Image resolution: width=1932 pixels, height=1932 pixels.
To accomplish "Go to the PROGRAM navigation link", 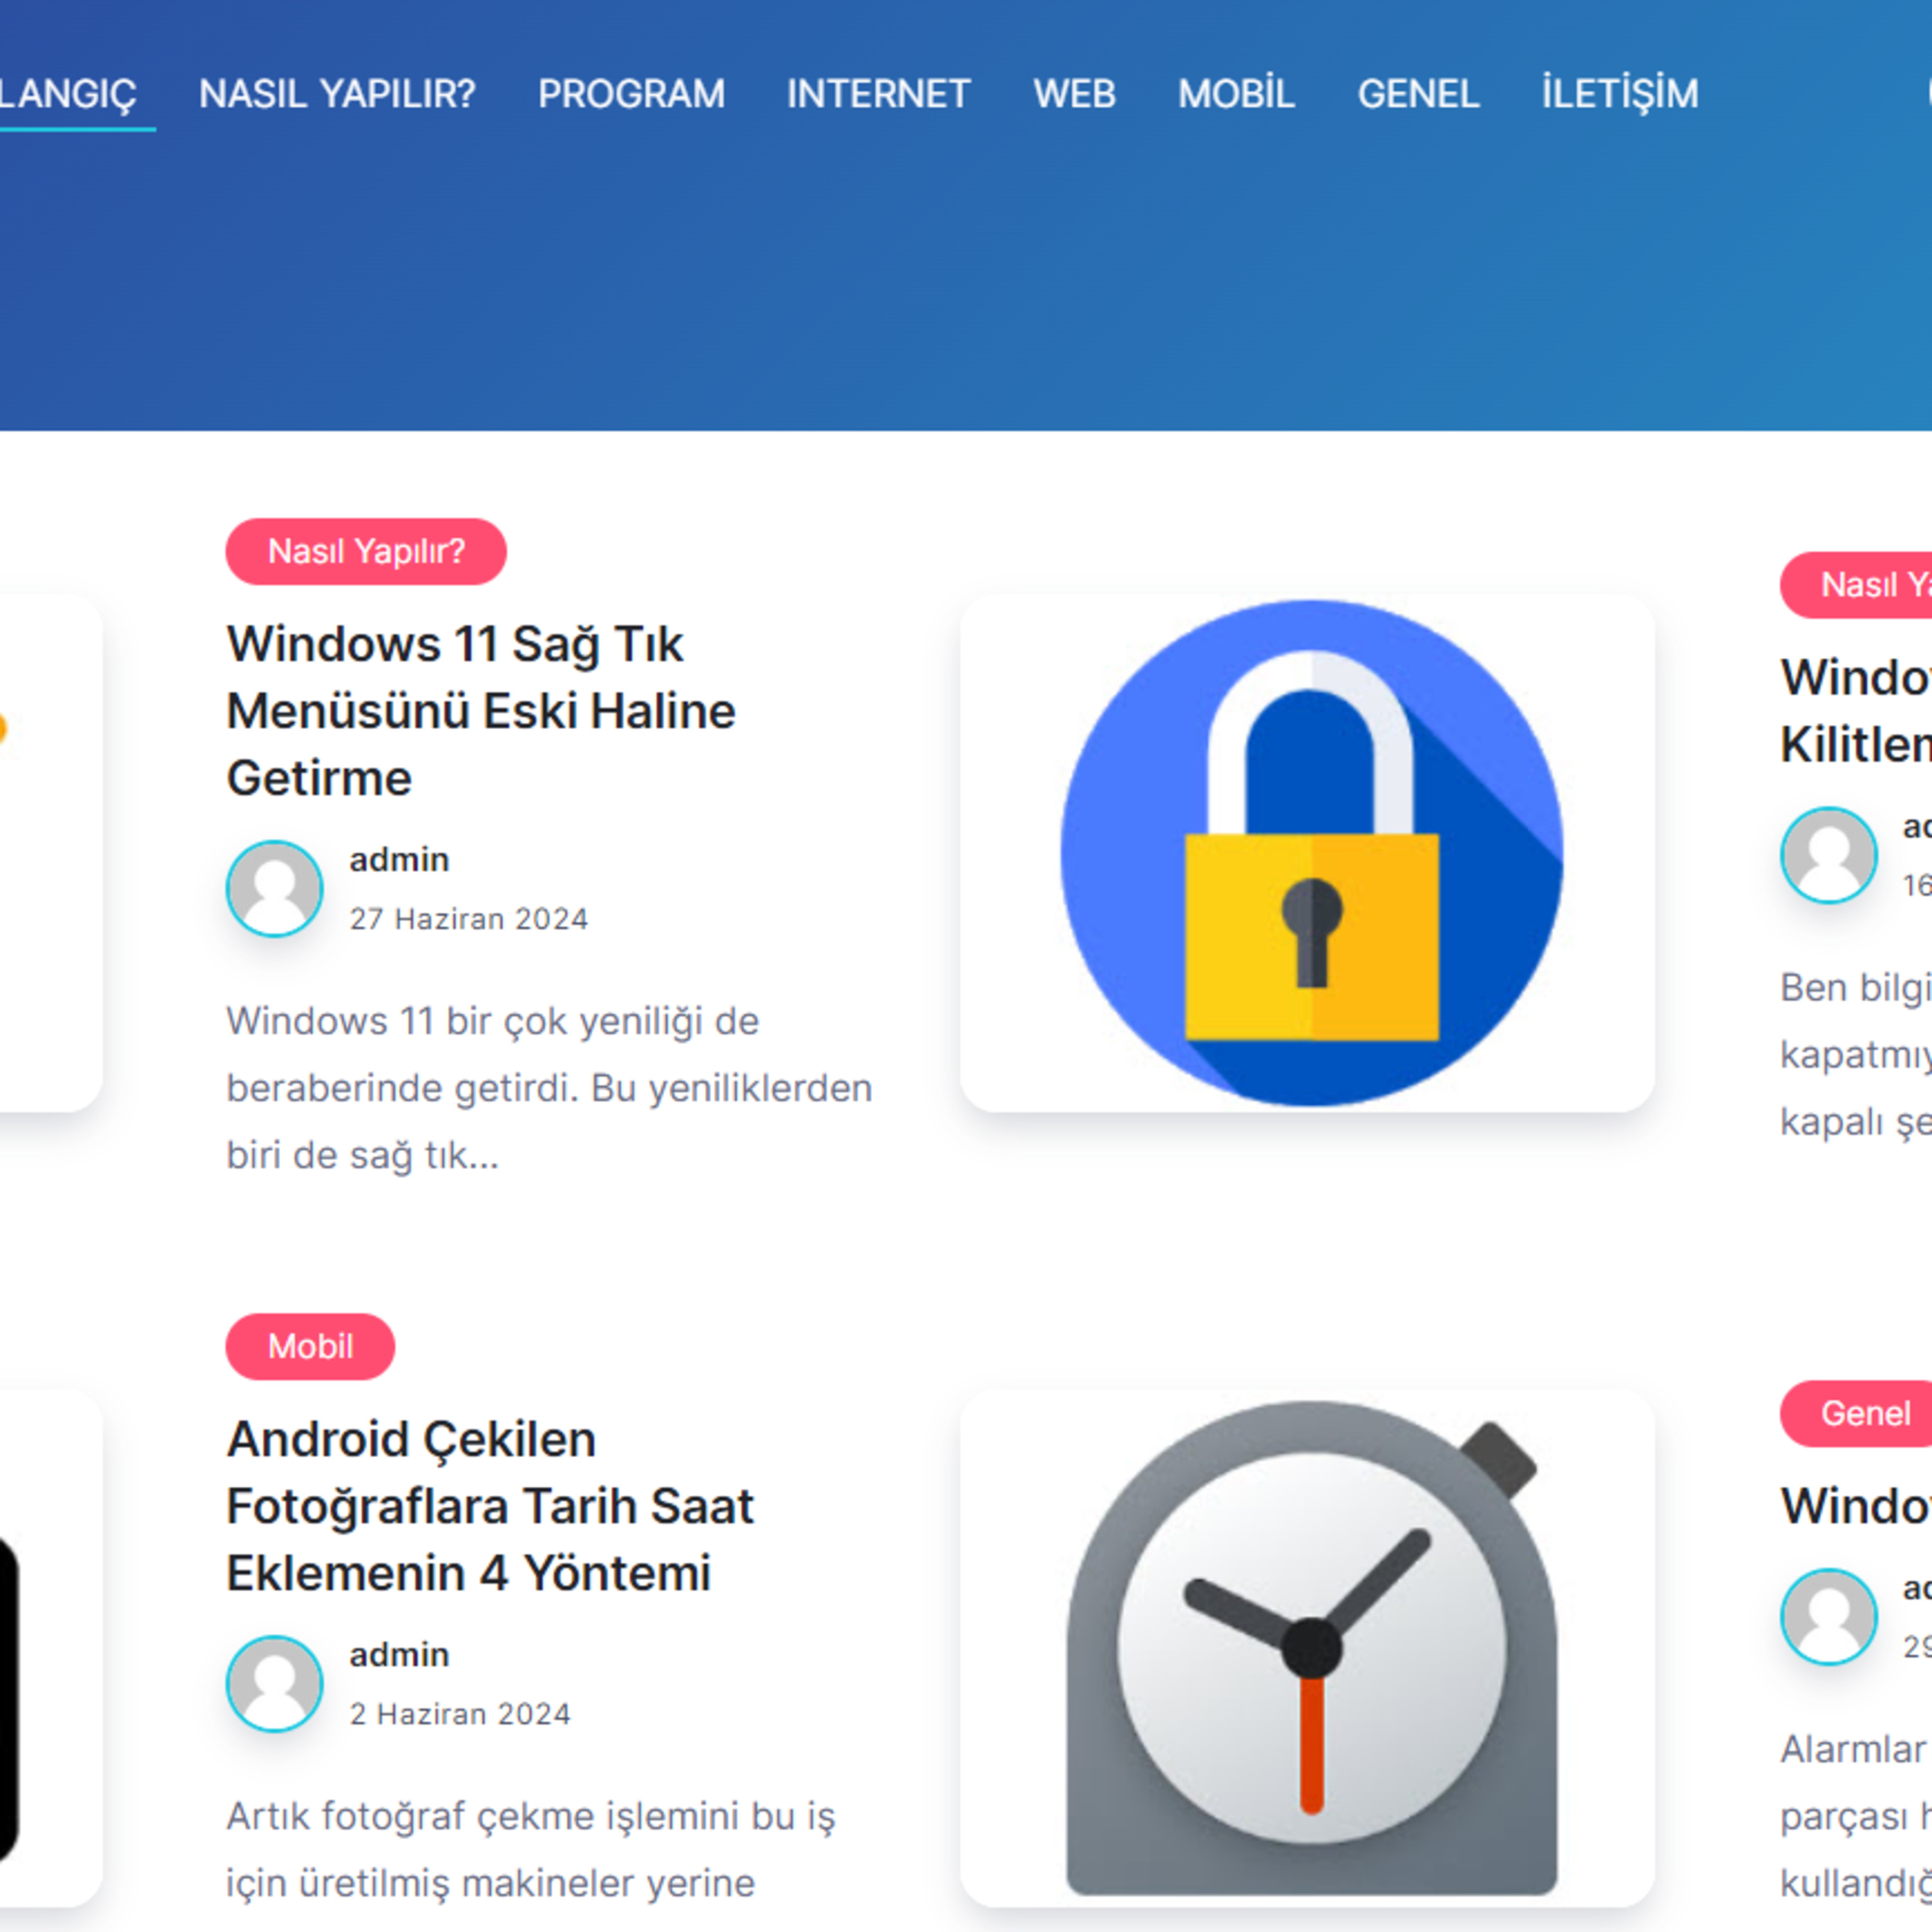I will [631, 94].
